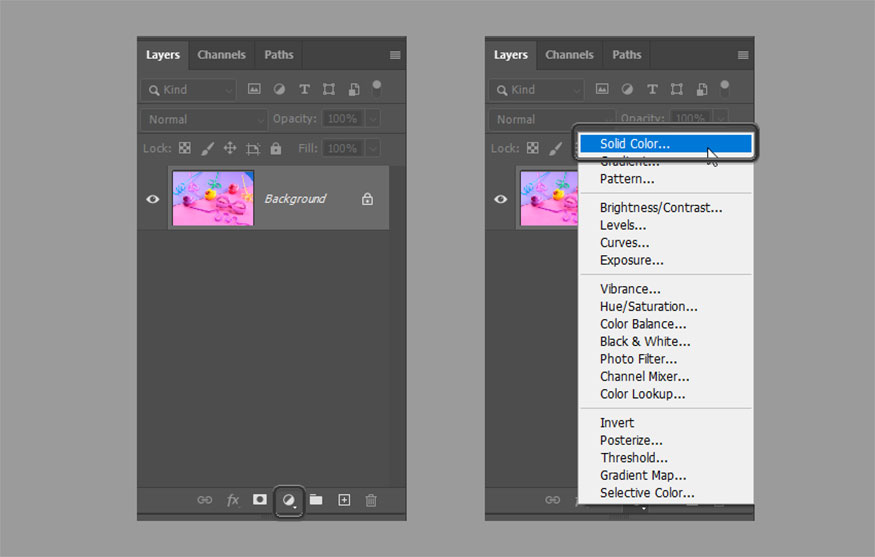Expand Opacity slider arrow in left panel

pos(373,118)
